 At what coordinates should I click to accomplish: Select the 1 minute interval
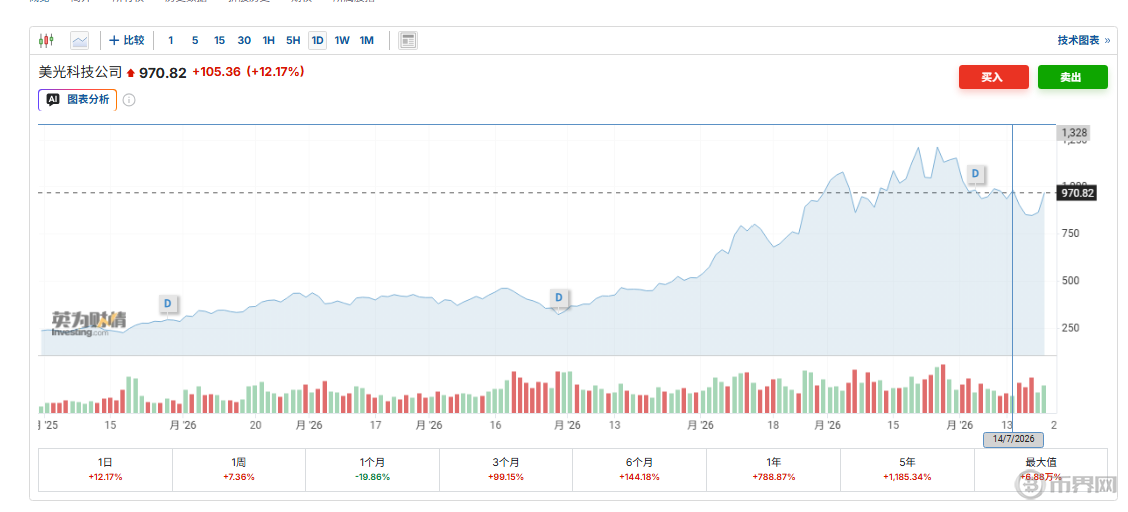point(170,40)
